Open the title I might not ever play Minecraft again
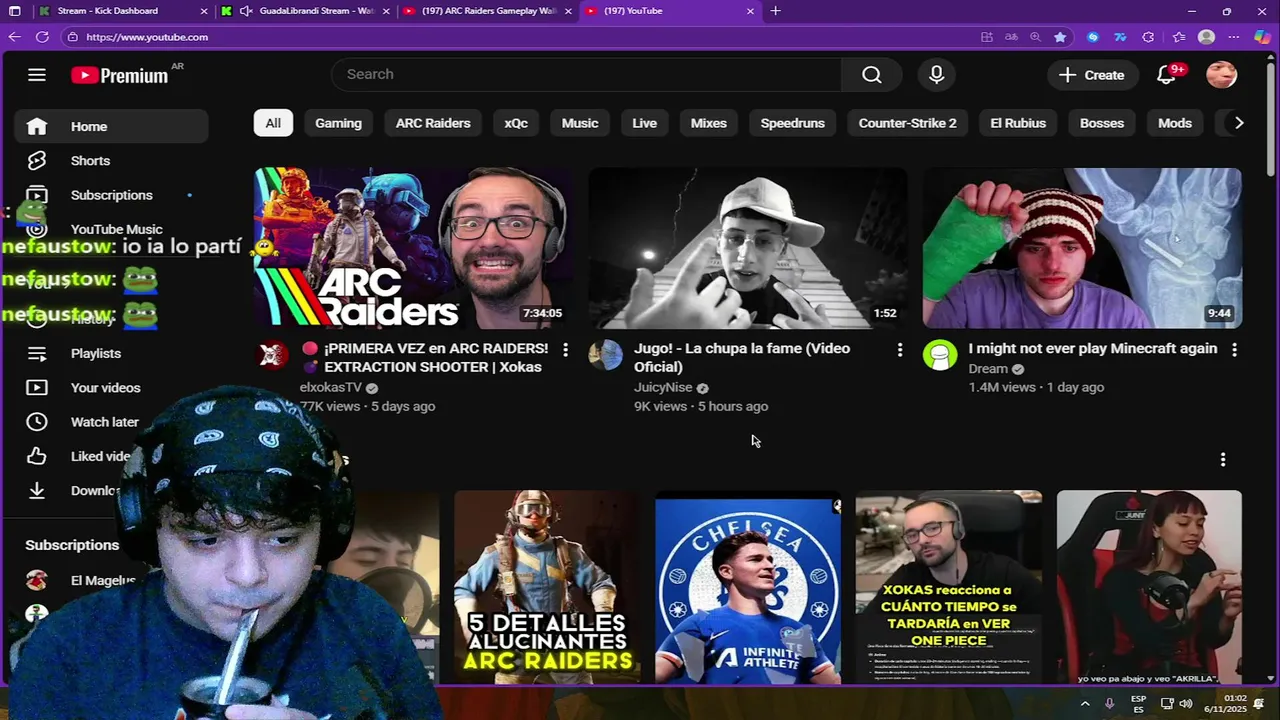The width and height of the screenshot is (1280, 720). pyautogui.click(x=1092, y=349)
